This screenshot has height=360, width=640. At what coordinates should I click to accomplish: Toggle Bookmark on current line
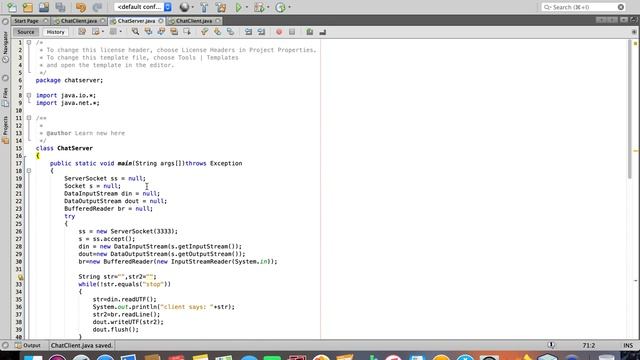pyautogui.click(x=231, y=32)
